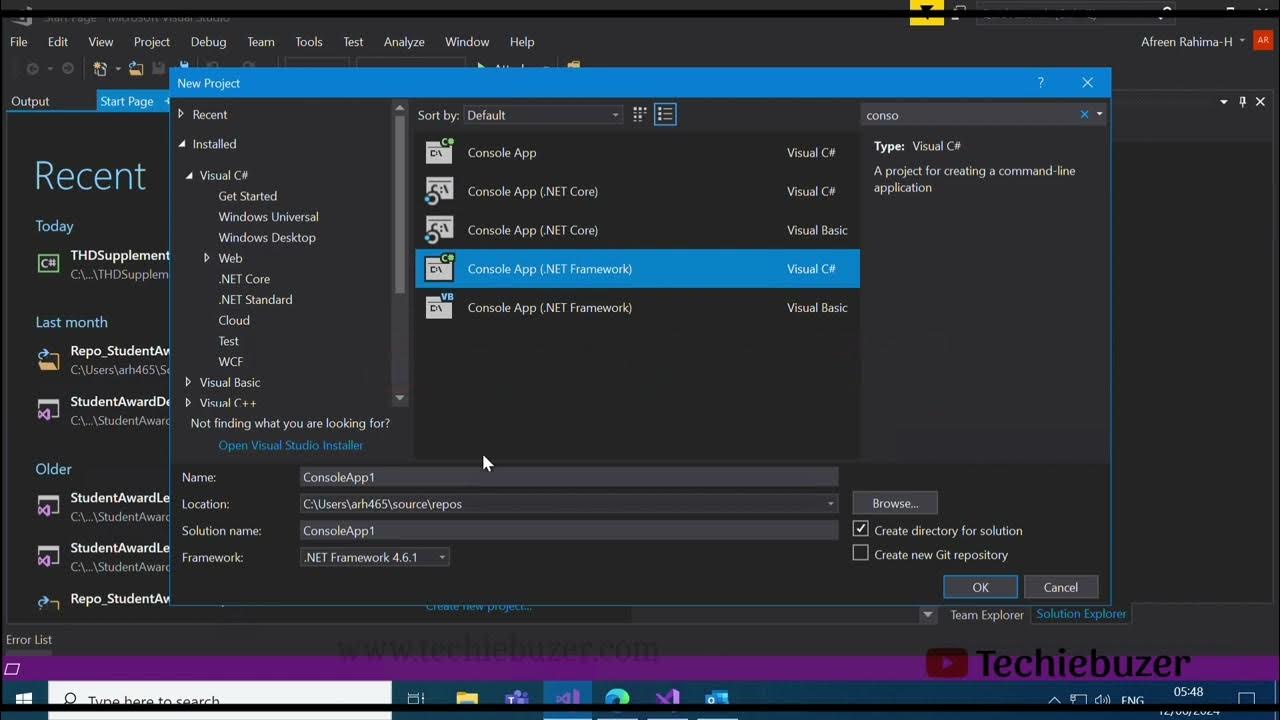
Task: Open the Analyze menu
Action: (404, 42)
